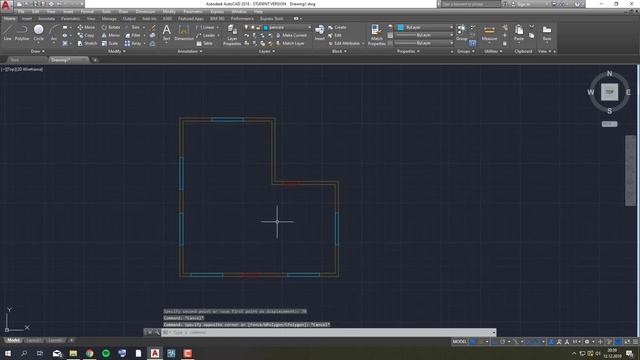
Task: Click the Table tool
Action: point(204,43)
